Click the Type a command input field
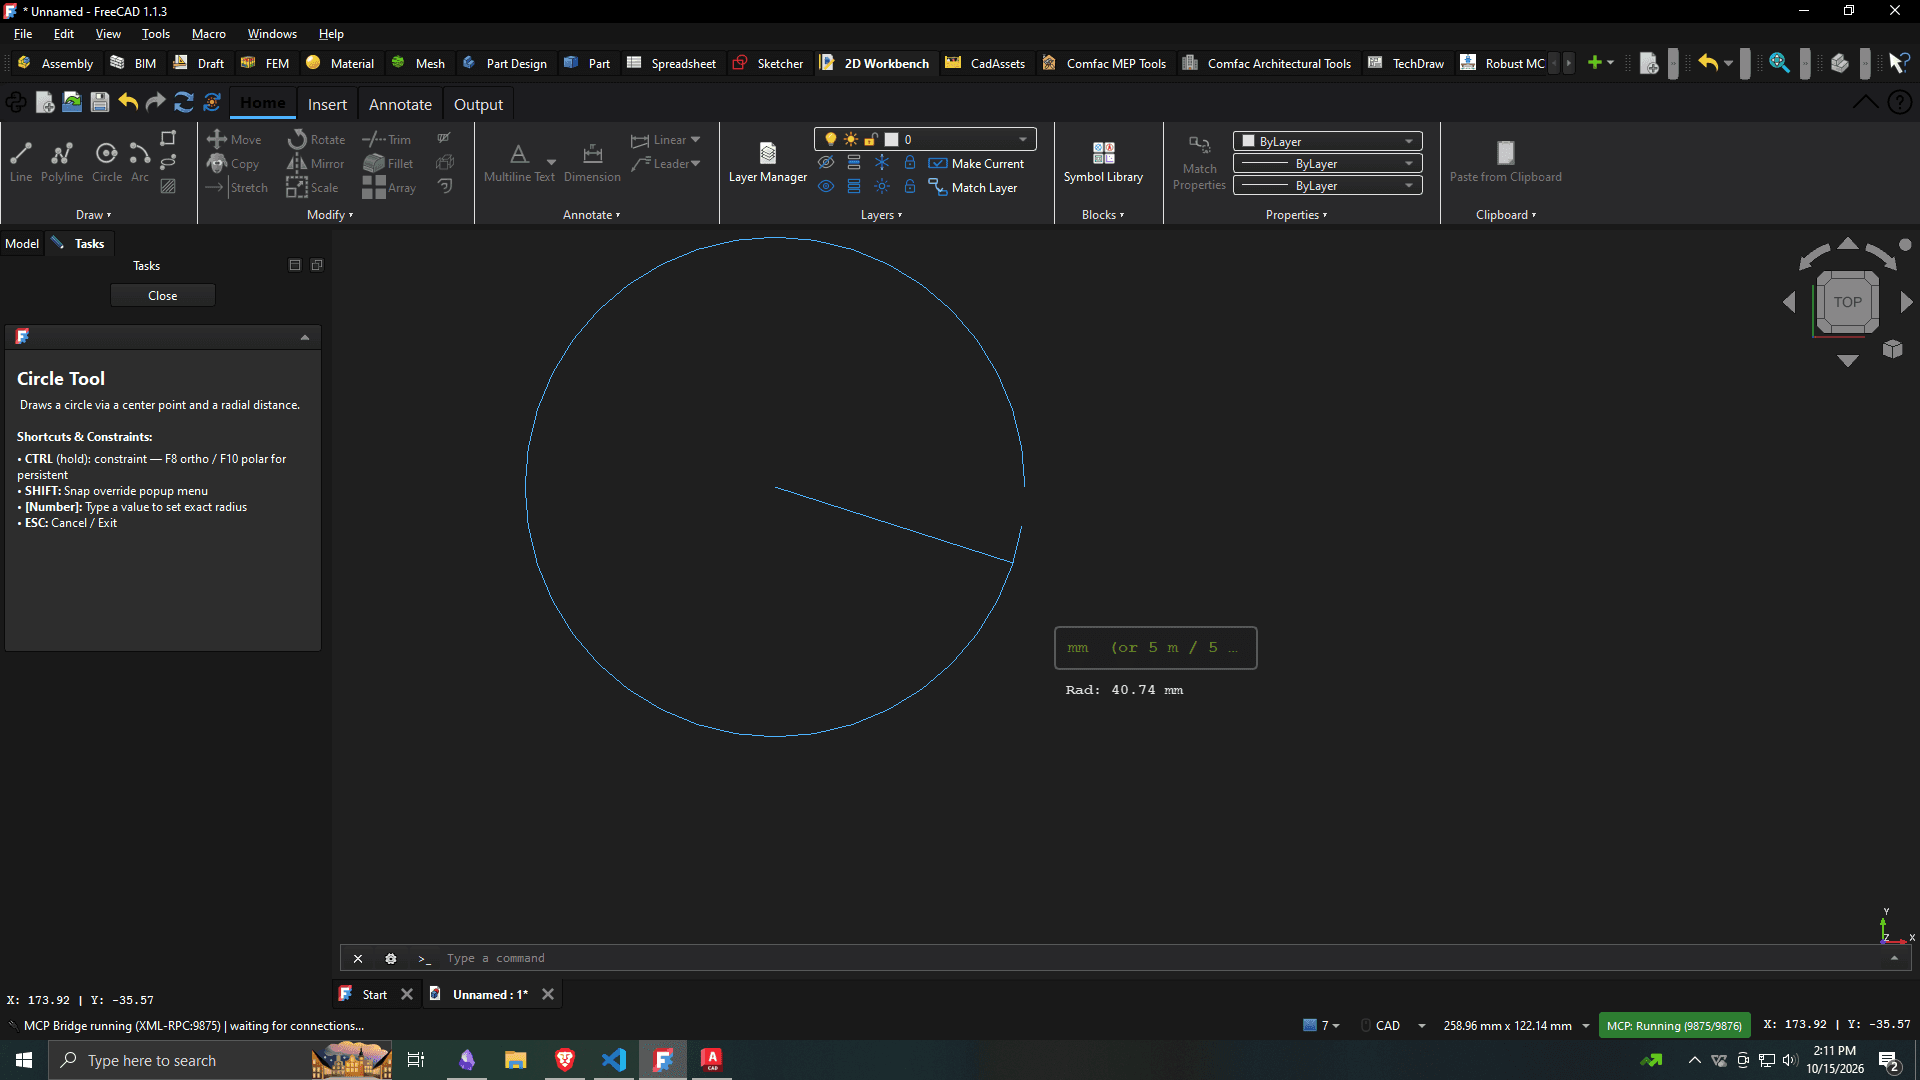1920x1080 pixels. 1160,958
